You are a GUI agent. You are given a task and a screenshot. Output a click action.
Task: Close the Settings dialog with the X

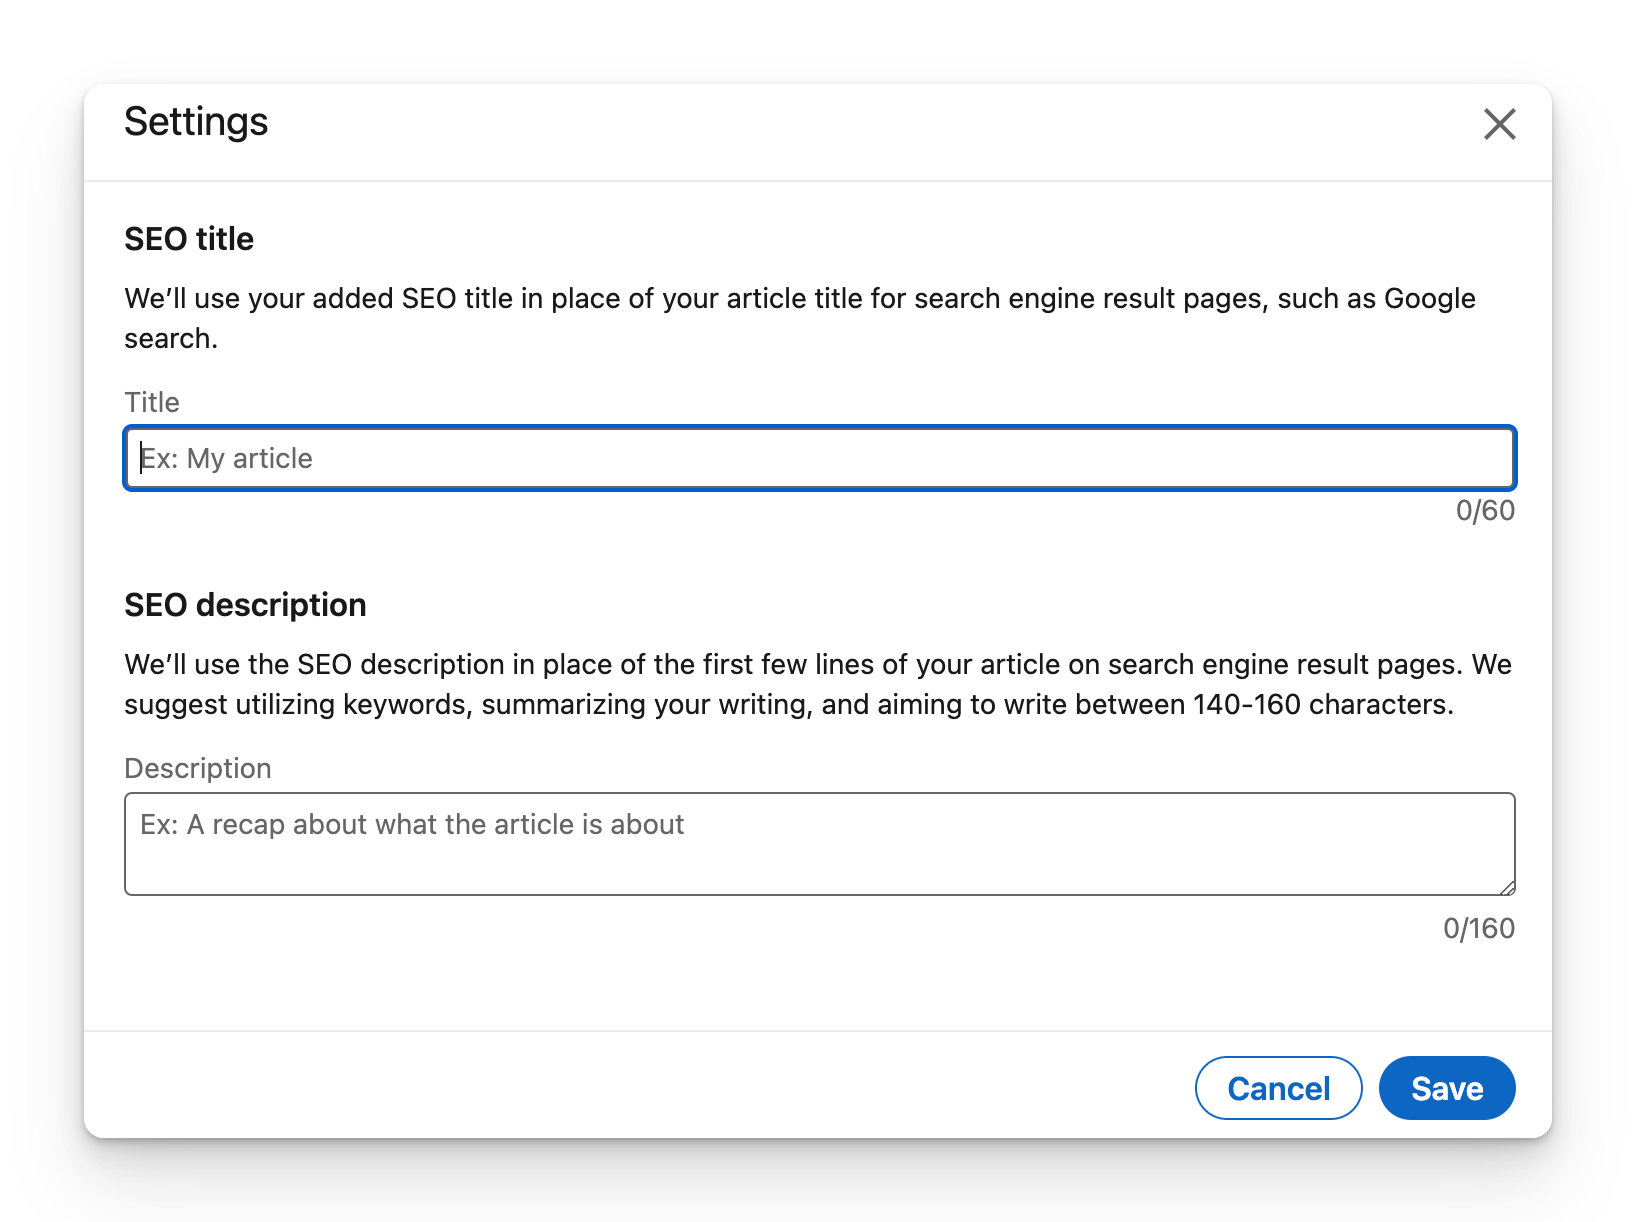click(1499, 125)
